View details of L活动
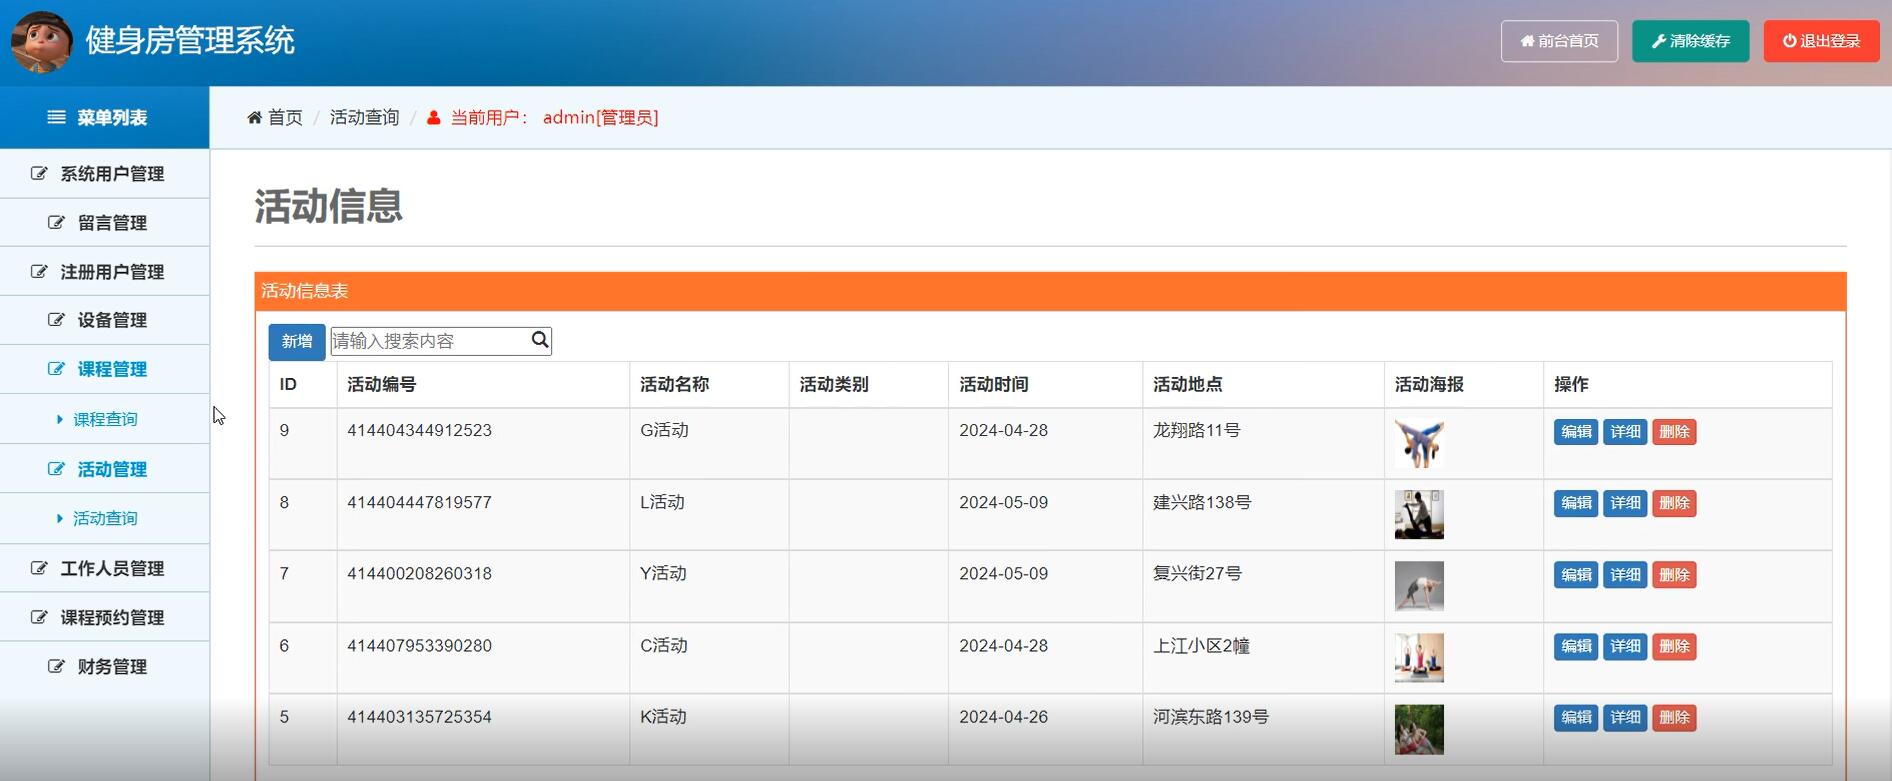 pos(1625,503)
